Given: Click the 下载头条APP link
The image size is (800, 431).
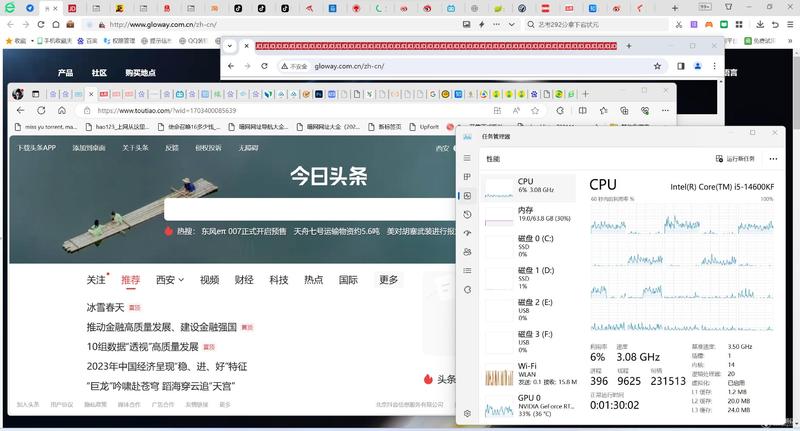Looking at the screenshot, I should pos(36,148).
